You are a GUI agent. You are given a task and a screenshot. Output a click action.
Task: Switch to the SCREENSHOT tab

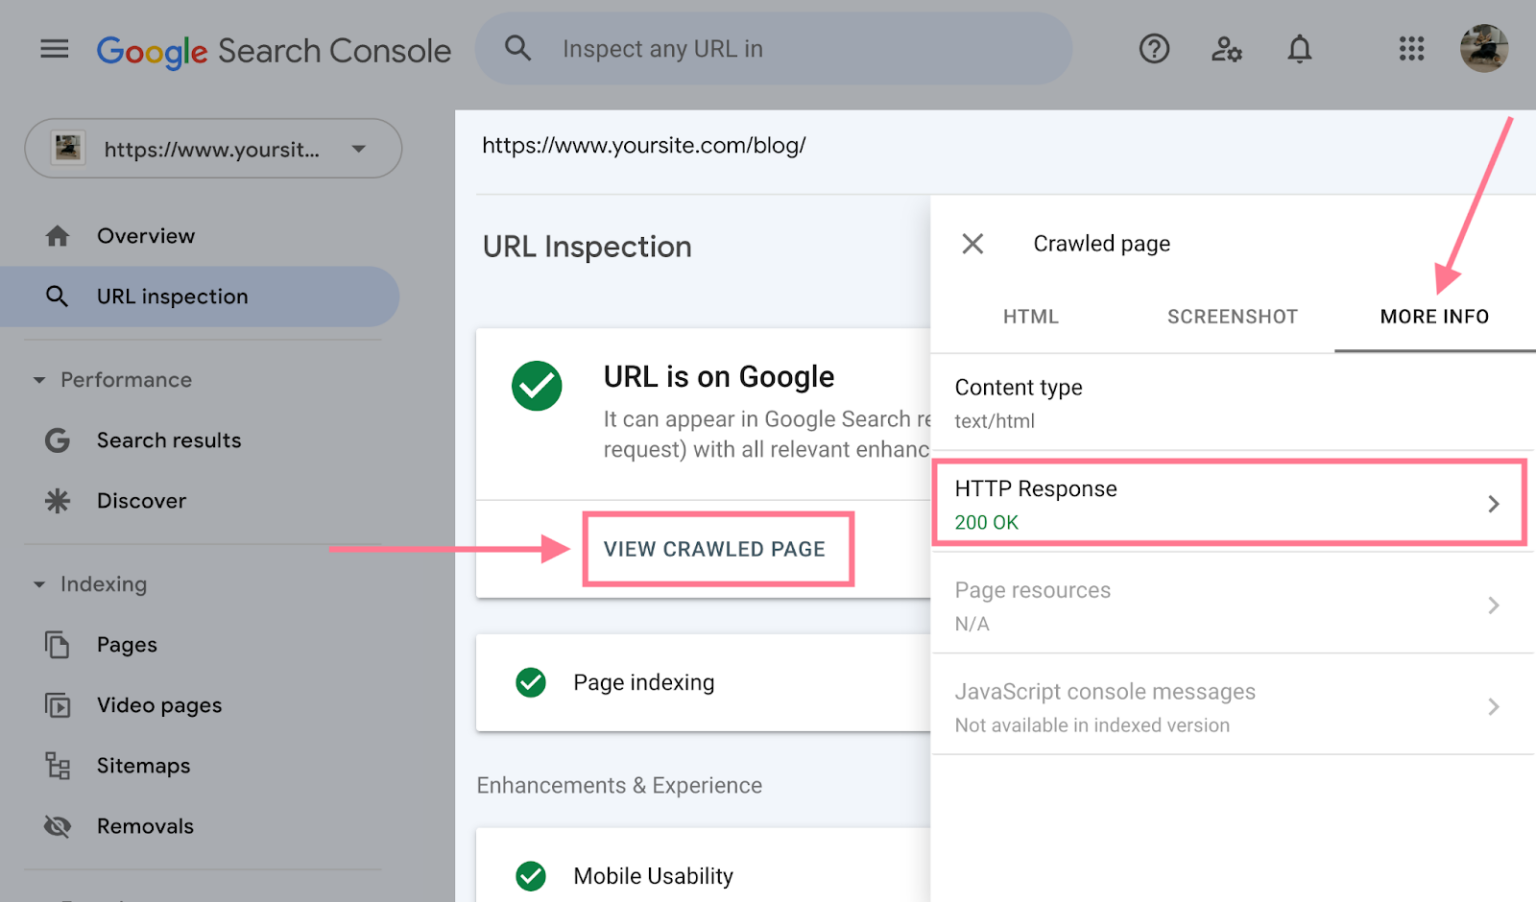click(x=1232, y=316)
